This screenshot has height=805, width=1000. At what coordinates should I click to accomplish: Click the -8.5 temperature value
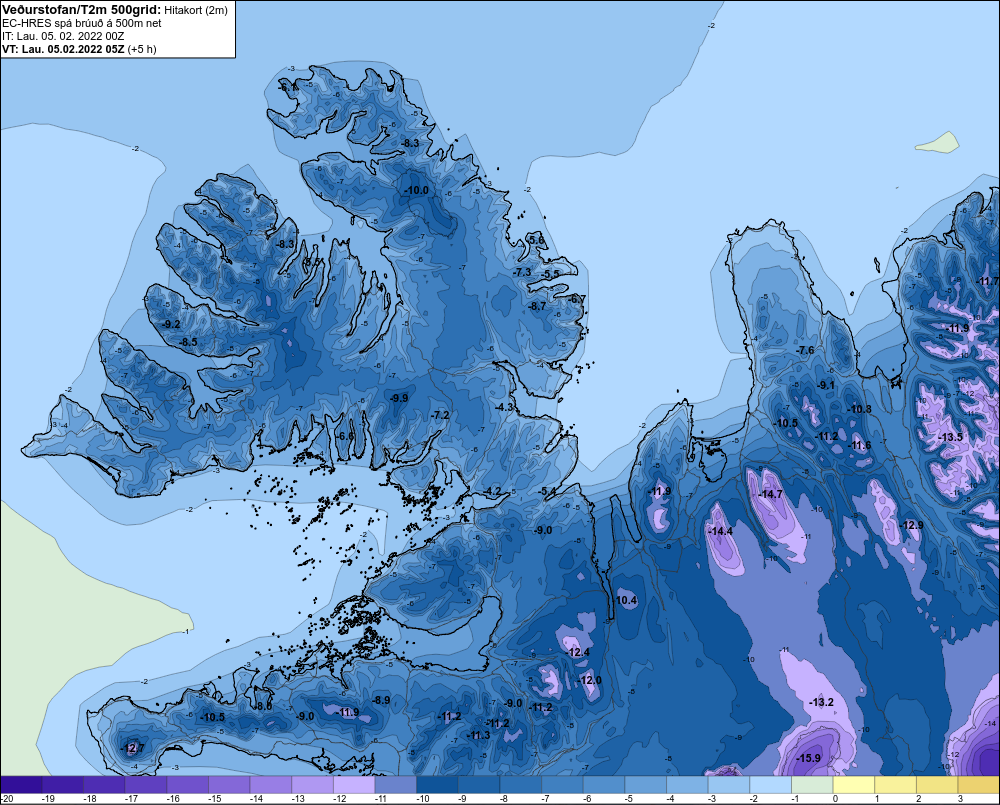pos(188,342)
